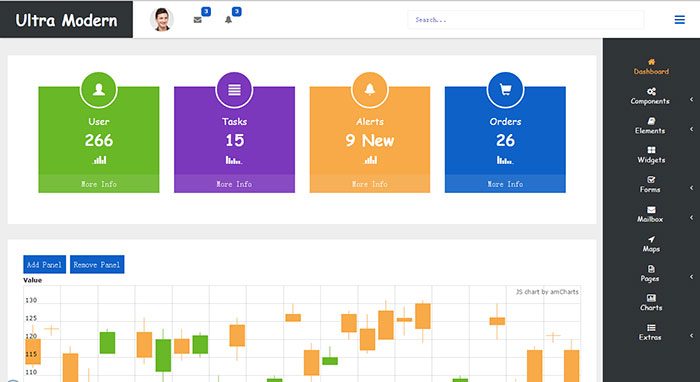Go to Dashboard in sidebar

(651, 66)
